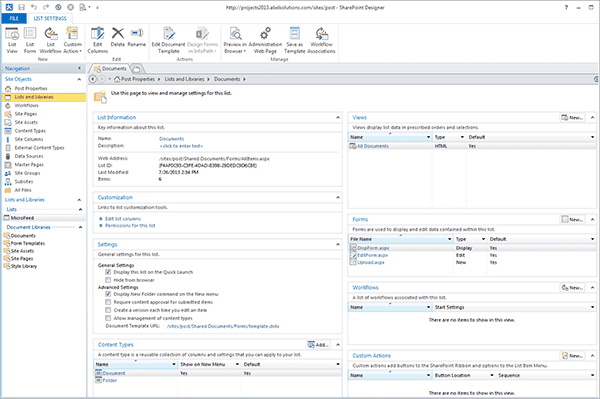
Task: Open the Style Library document library
Action: [24, 266]
